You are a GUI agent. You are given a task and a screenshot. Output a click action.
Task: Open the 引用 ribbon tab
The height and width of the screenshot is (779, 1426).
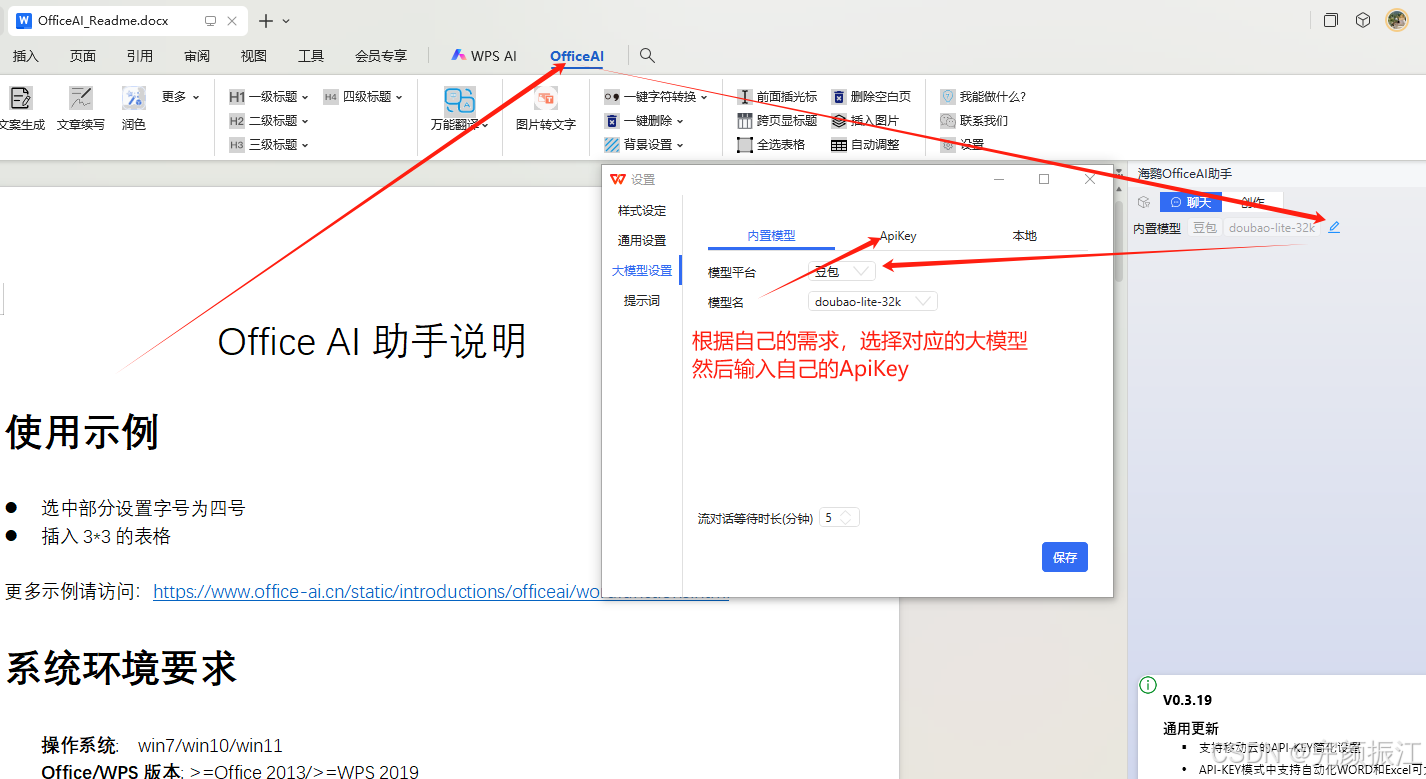tap(140, 56)
